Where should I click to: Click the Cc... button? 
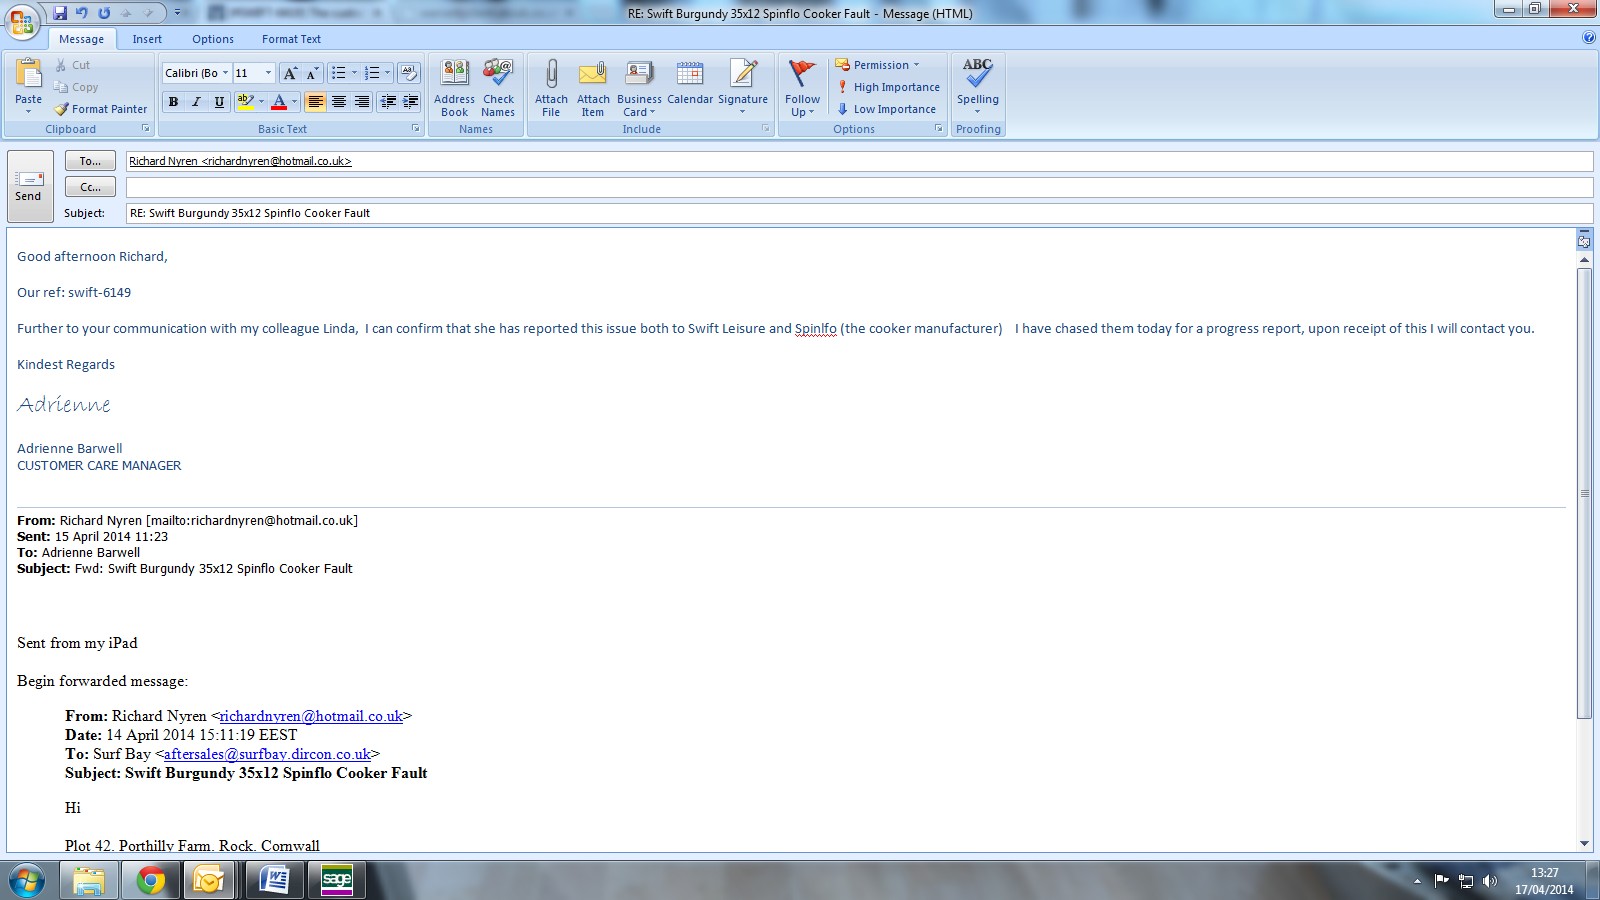coord(90,187)
